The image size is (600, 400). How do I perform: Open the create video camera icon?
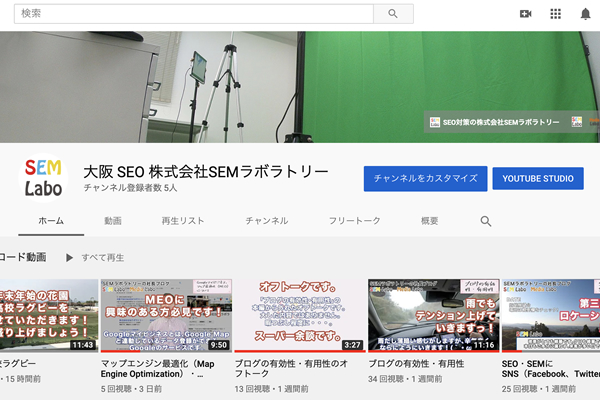click(x=526, y=14)
